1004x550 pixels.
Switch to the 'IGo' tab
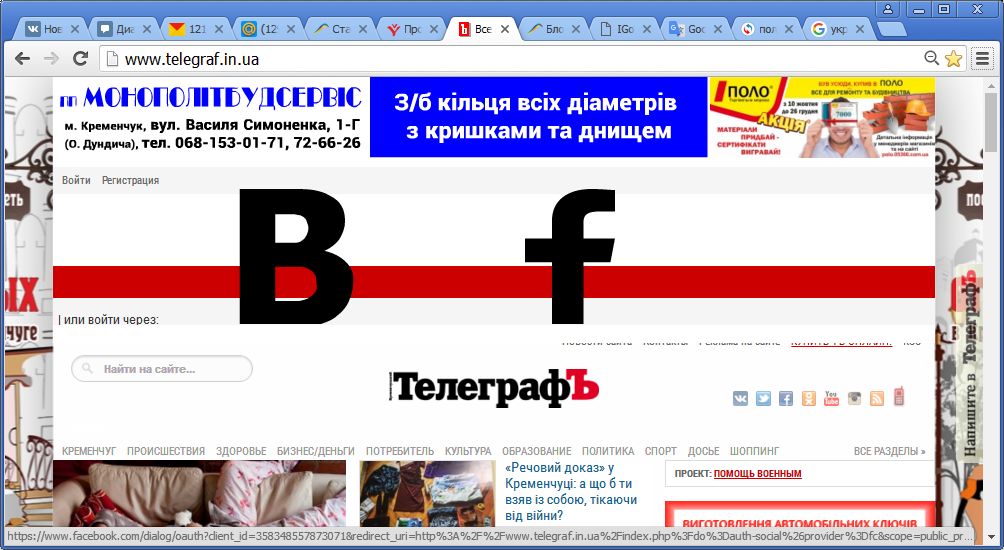tap(625, 29)
